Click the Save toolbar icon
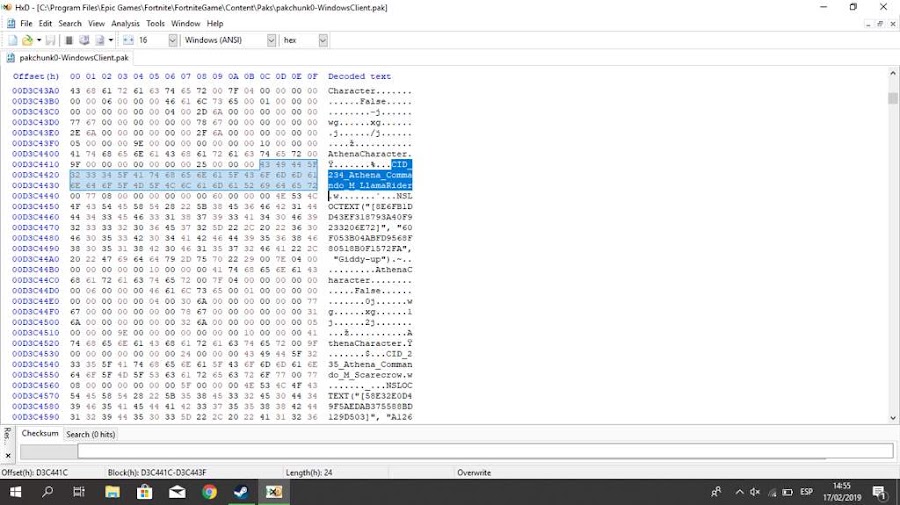 pyautogui.click(x=51, y=40)
